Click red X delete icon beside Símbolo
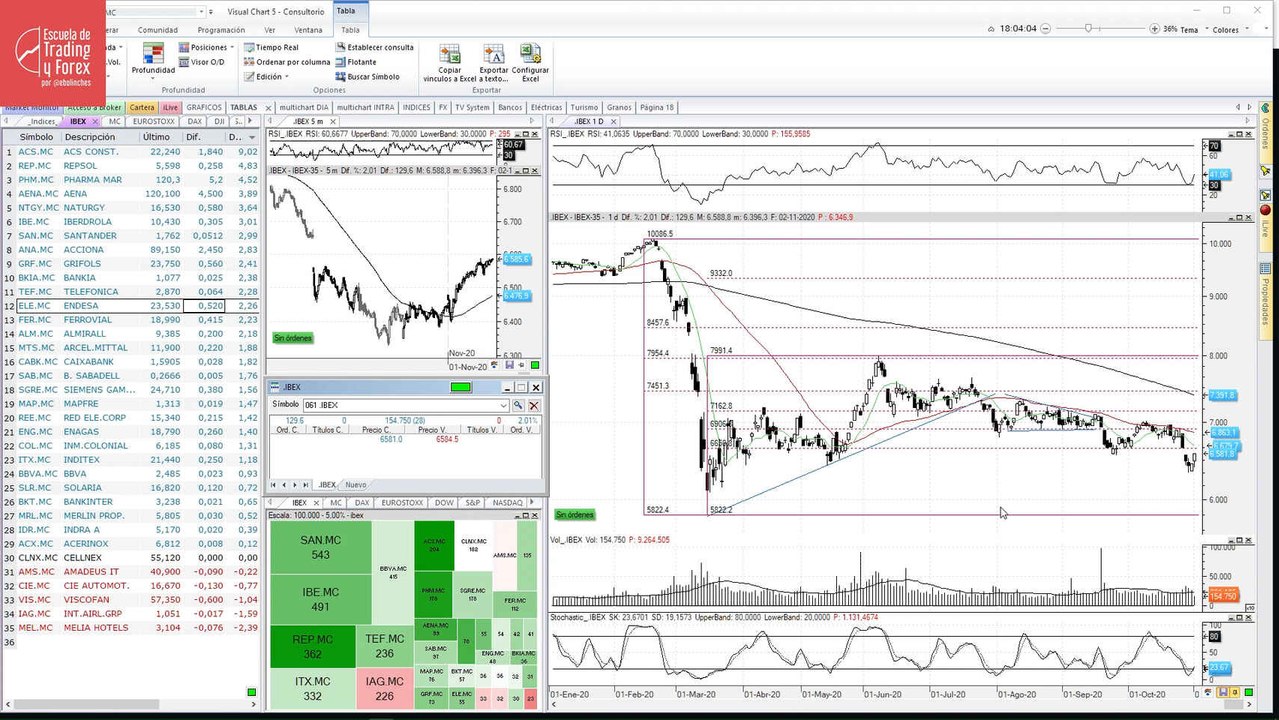The height and width of the screenshot is (720, 1279). (x=534, y=405)
